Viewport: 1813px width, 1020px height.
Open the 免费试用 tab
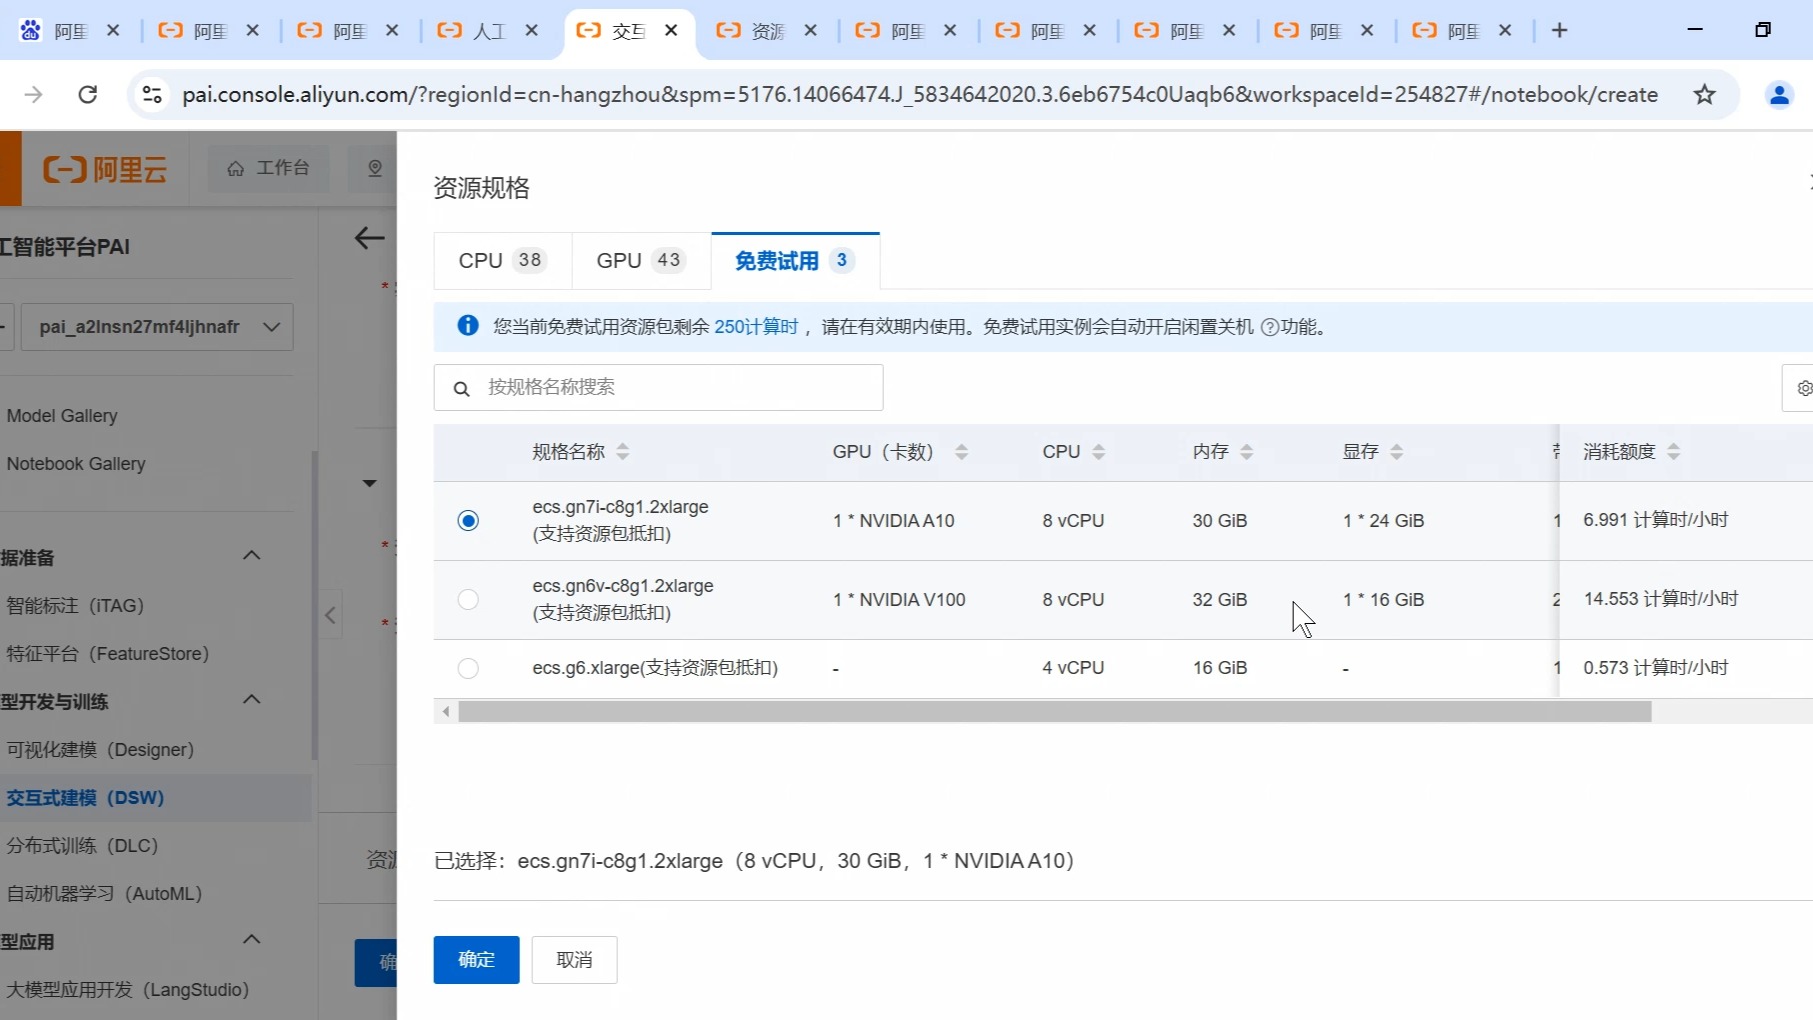point(795,261)
